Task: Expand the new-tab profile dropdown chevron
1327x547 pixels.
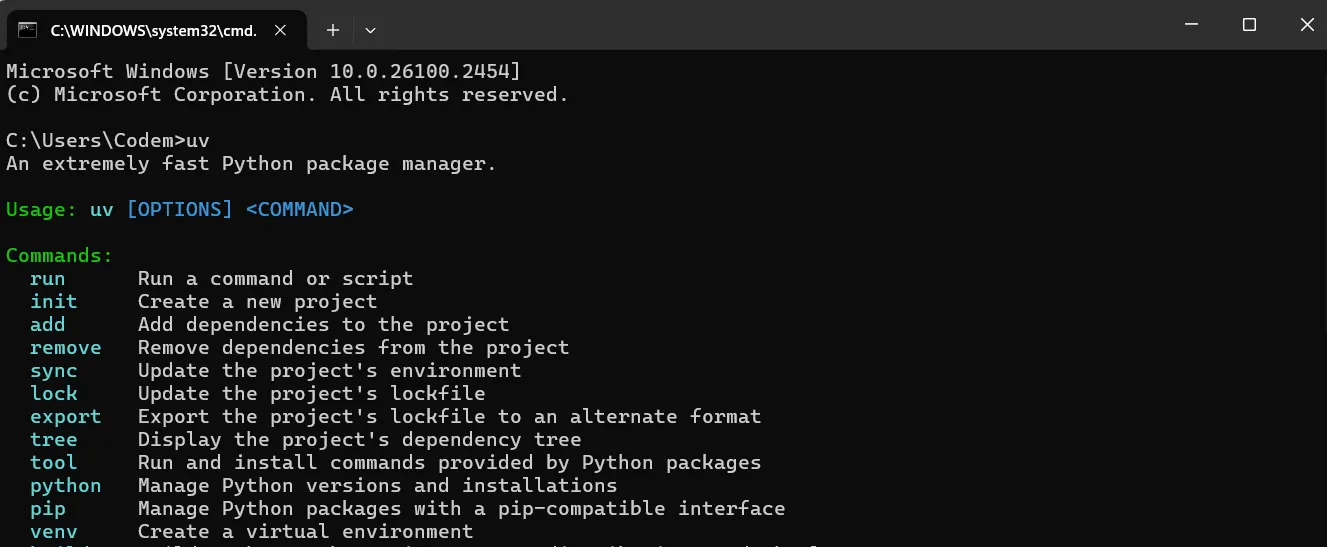Action: pyautogui.click(x=370, y=30)
